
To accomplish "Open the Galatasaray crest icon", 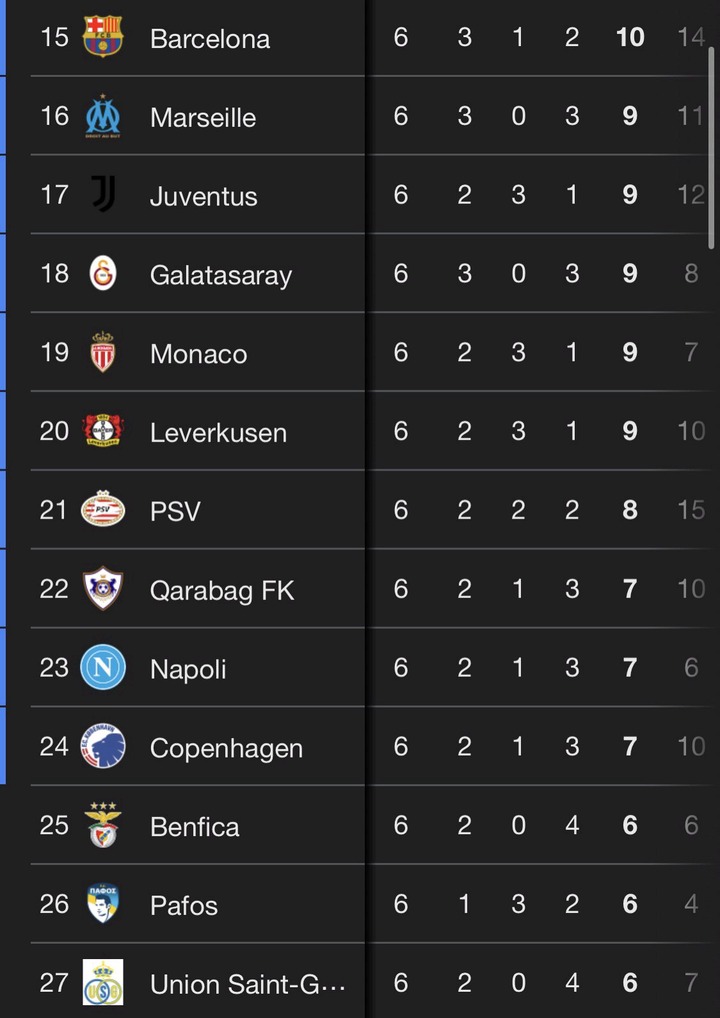I will (103, 273).
